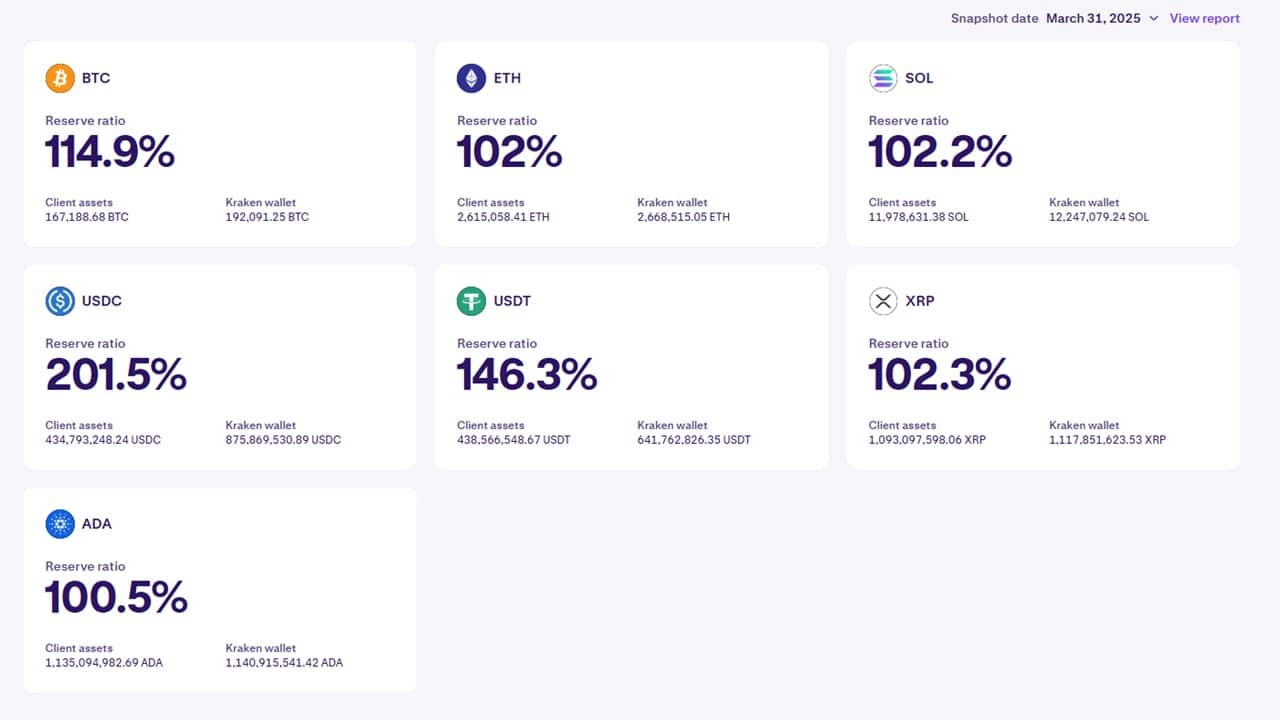This screenshot has width=1280, height=720.
Task: Click the 114.9% BTC reserve ratio
Action: click(x=110, y=152)
